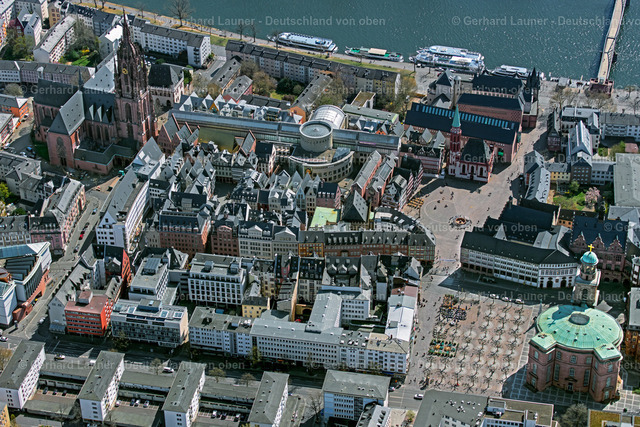Viewport: 640px width, 427px height.
Task: Click the footbridge crossing the river
Action: (610, 40)
